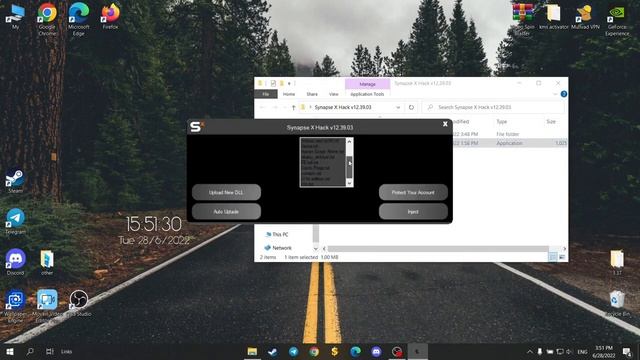Click the listbox scrollbar thumb
Viewport: 640px width, 360px height.
click(349, 167)
